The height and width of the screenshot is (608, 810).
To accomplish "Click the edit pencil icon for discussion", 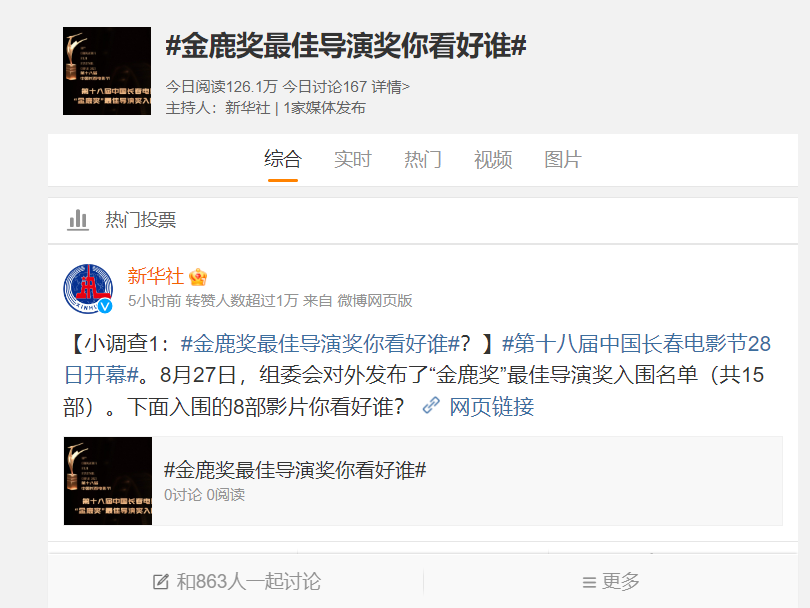I will (161, 582).
